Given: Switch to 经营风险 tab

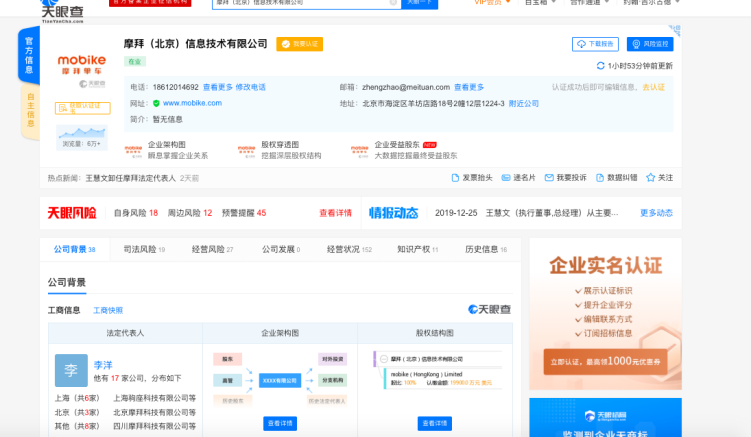Looking at the screenshot, I should (x=212, y=249).
